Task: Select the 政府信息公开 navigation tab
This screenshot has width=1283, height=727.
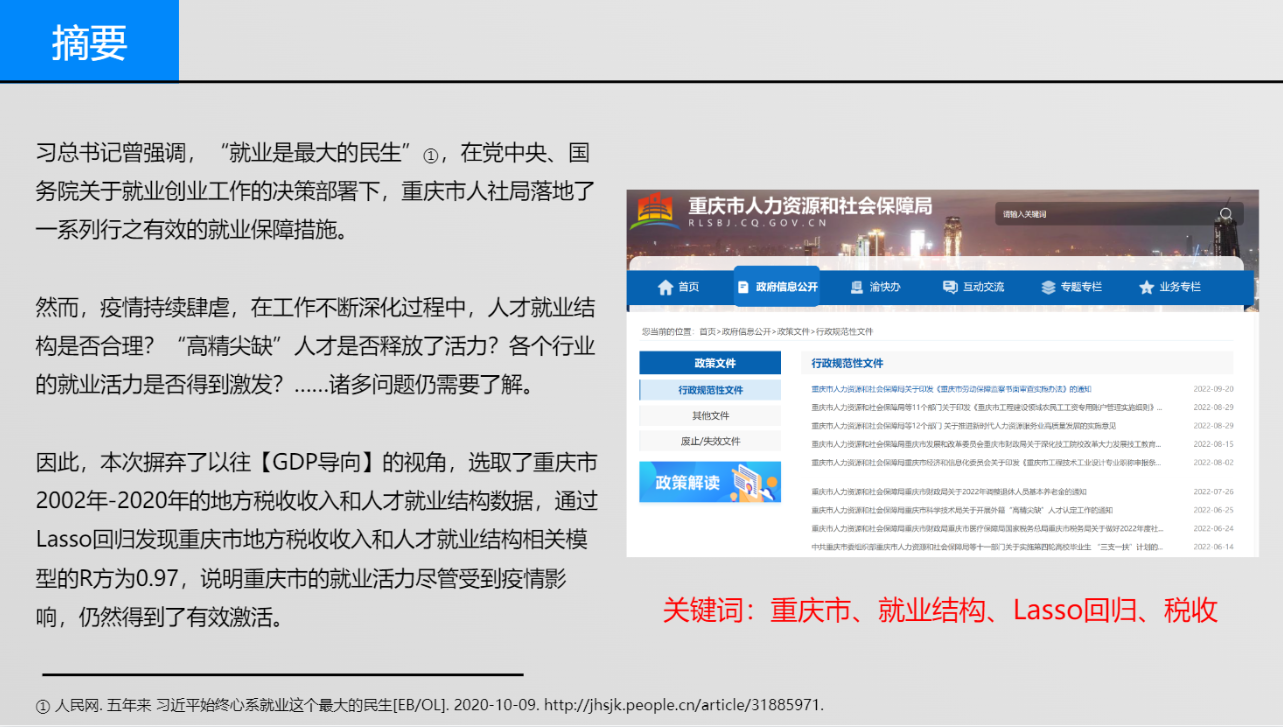Action: (x=777, y=287)
